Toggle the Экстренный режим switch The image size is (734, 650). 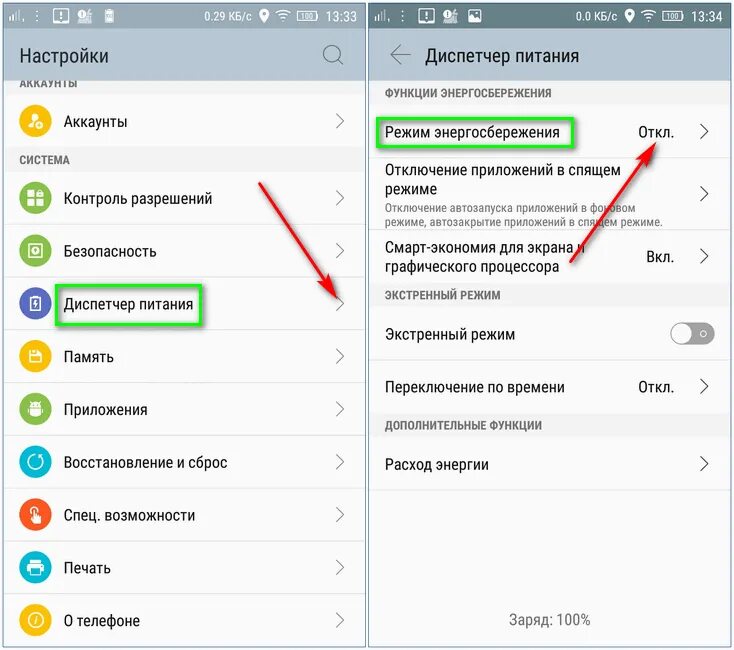pyautogui.click(x=692, y=334)
